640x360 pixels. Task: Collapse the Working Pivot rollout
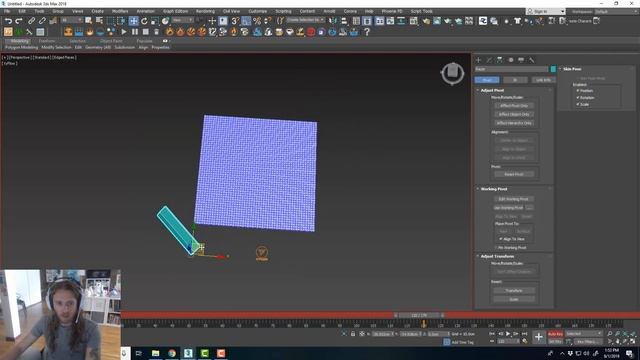click(494, 189)
